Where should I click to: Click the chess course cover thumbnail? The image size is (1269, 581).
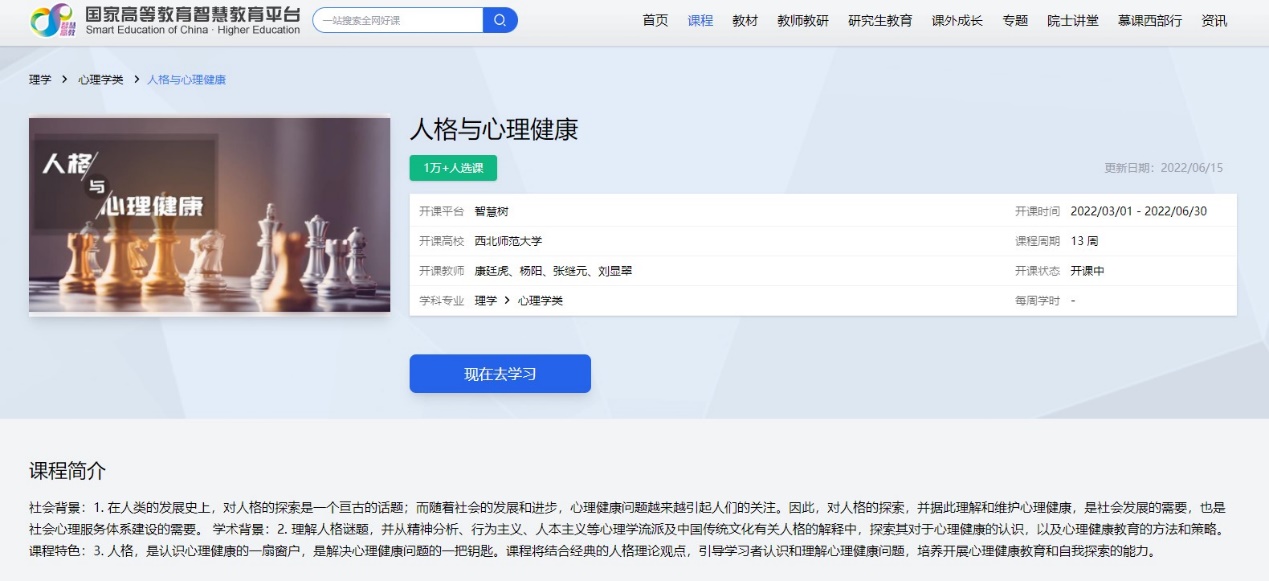coord(210,215)
